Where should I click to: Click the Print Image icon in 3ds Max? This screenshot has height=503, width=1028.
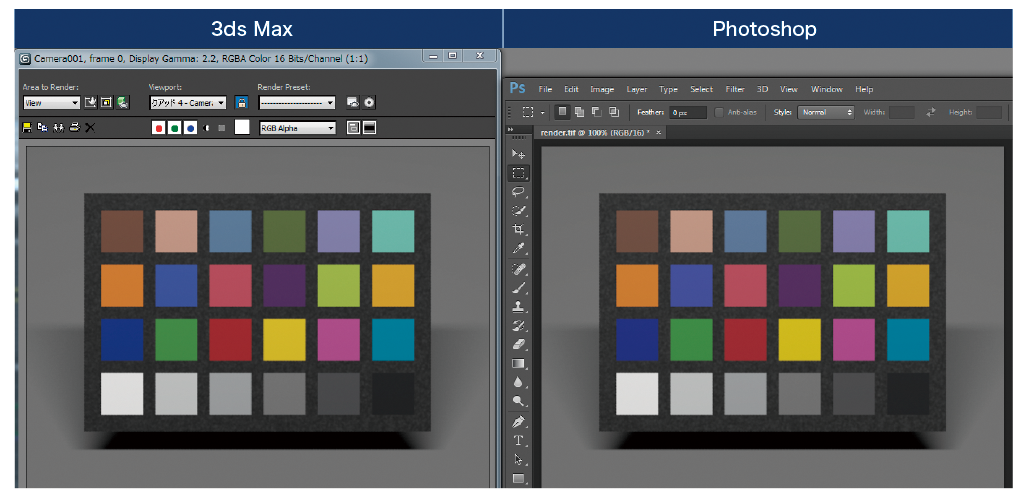point(74,128)
